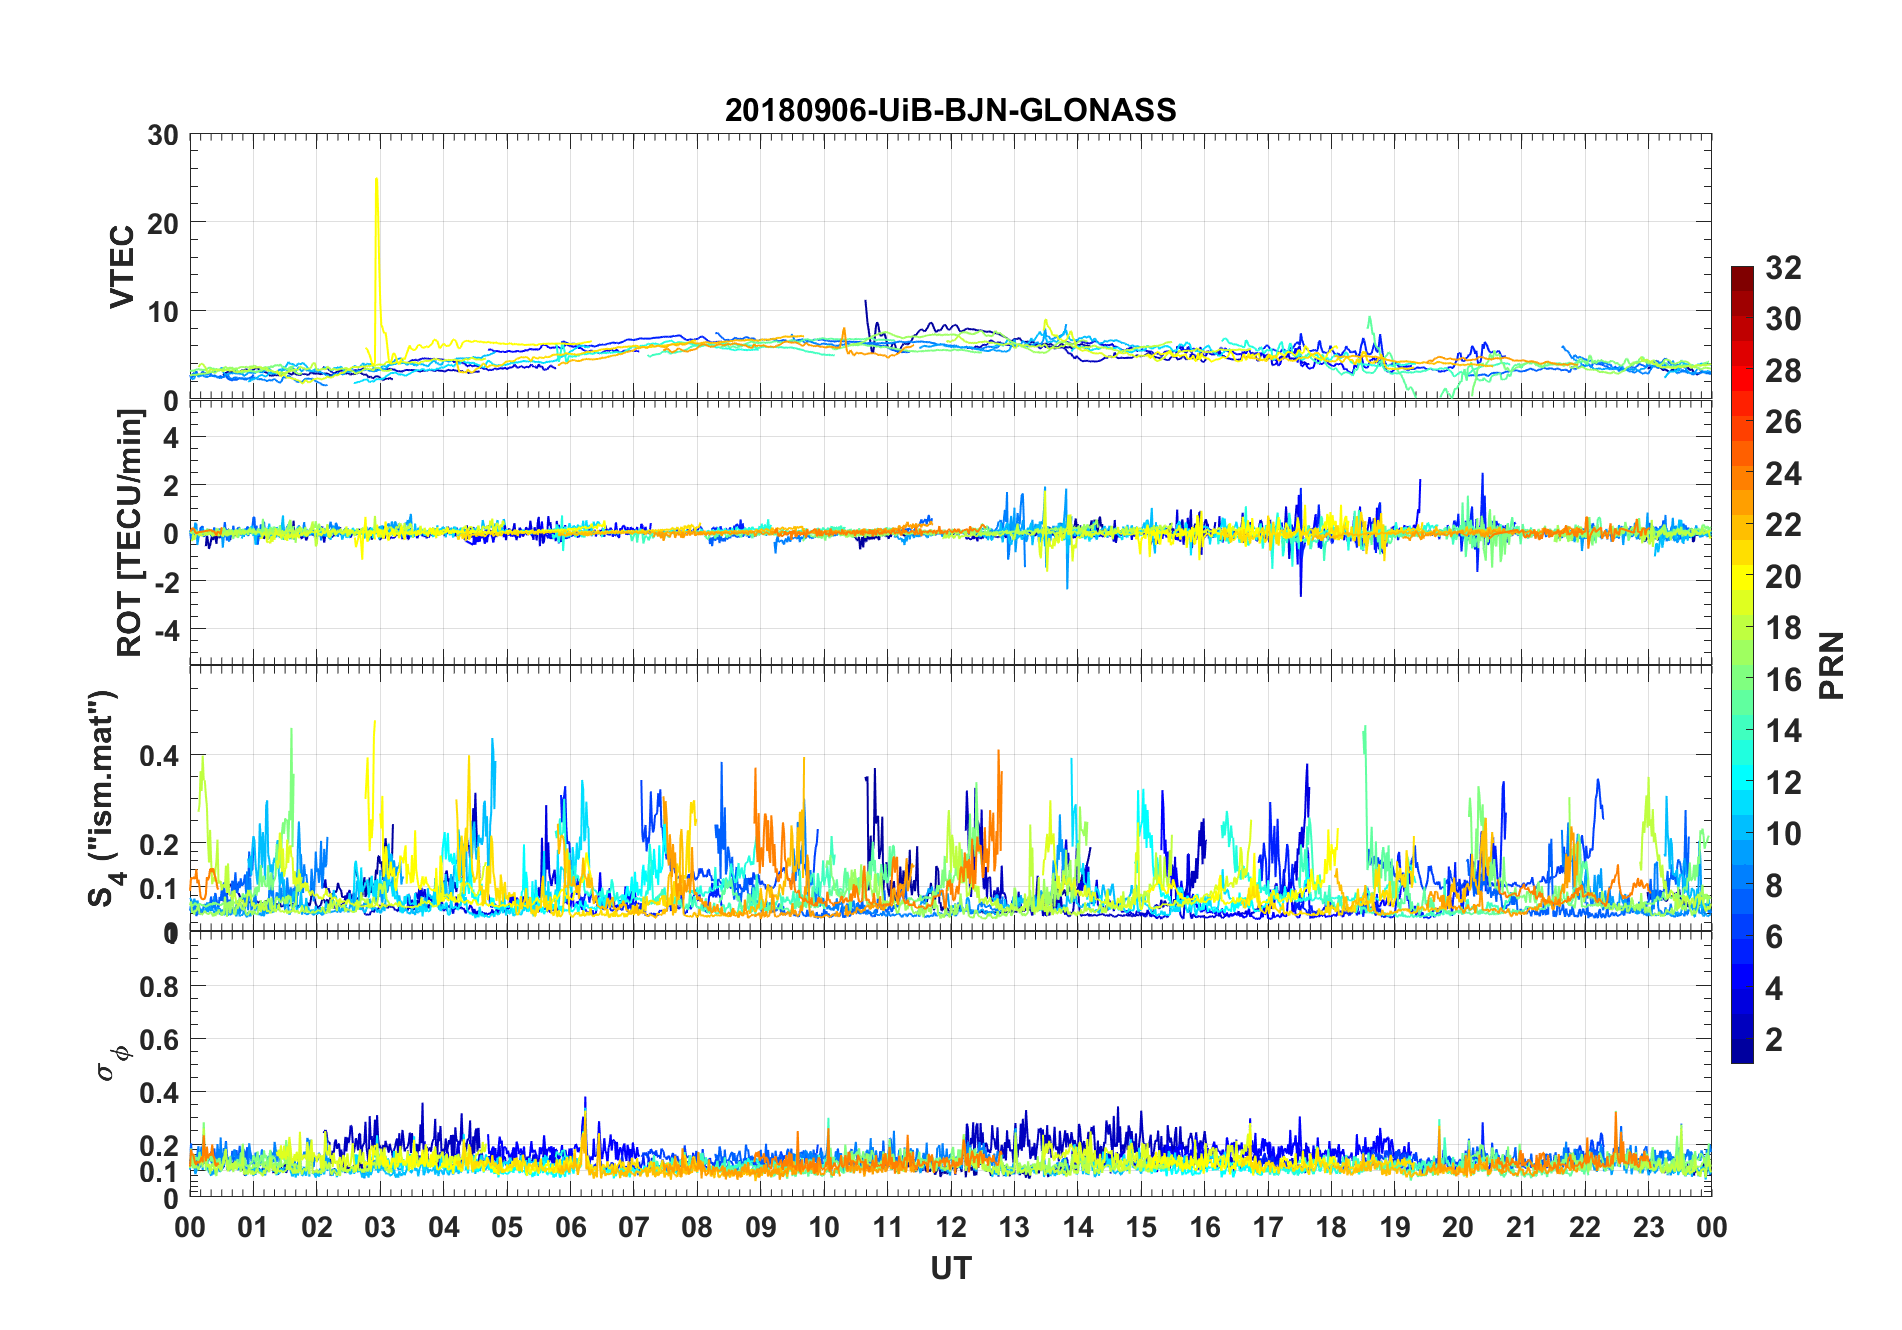
Task: Click the ROT [TECU/min] axis label
Action: 129,532
